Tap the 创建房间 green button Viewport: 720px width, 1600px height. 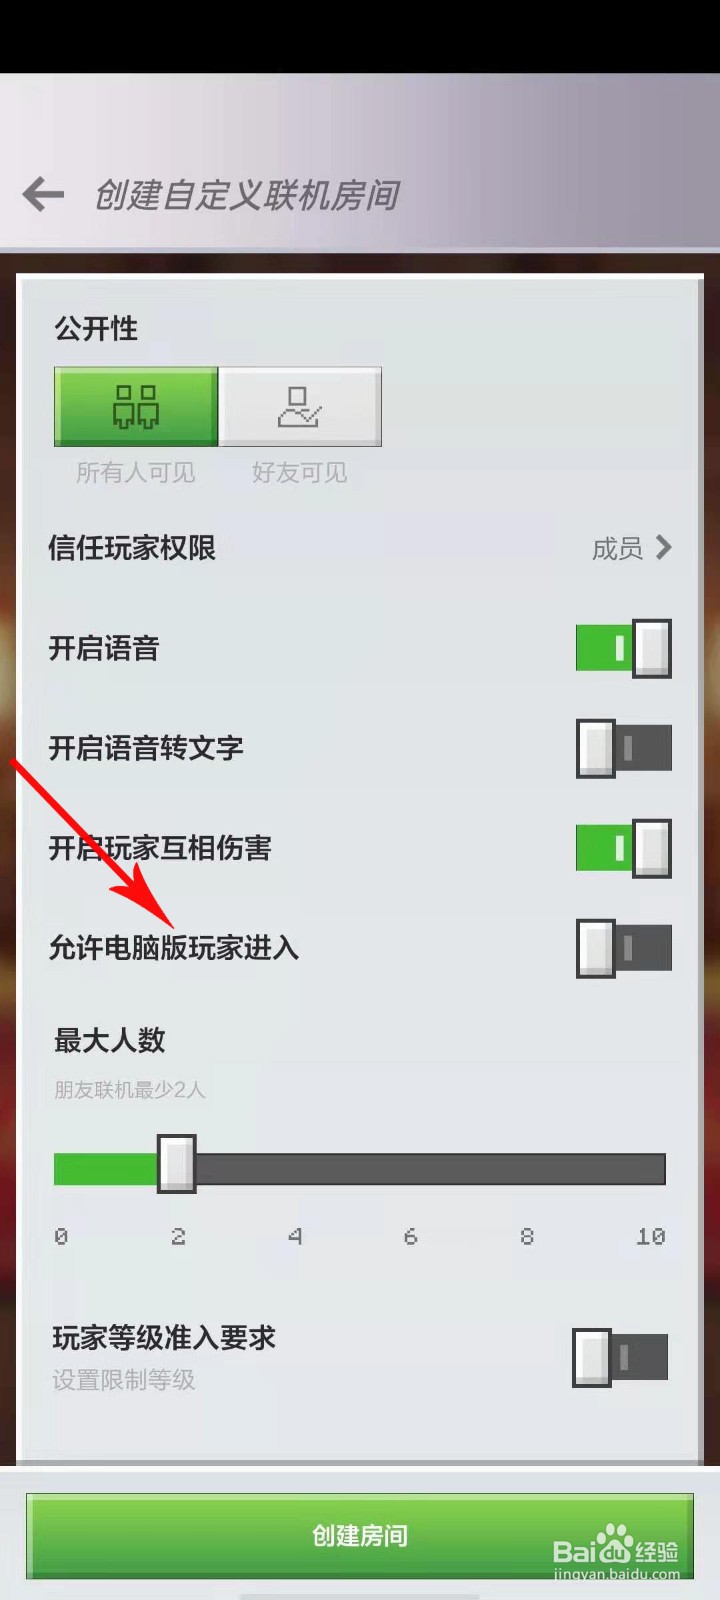pos(360,1535)
